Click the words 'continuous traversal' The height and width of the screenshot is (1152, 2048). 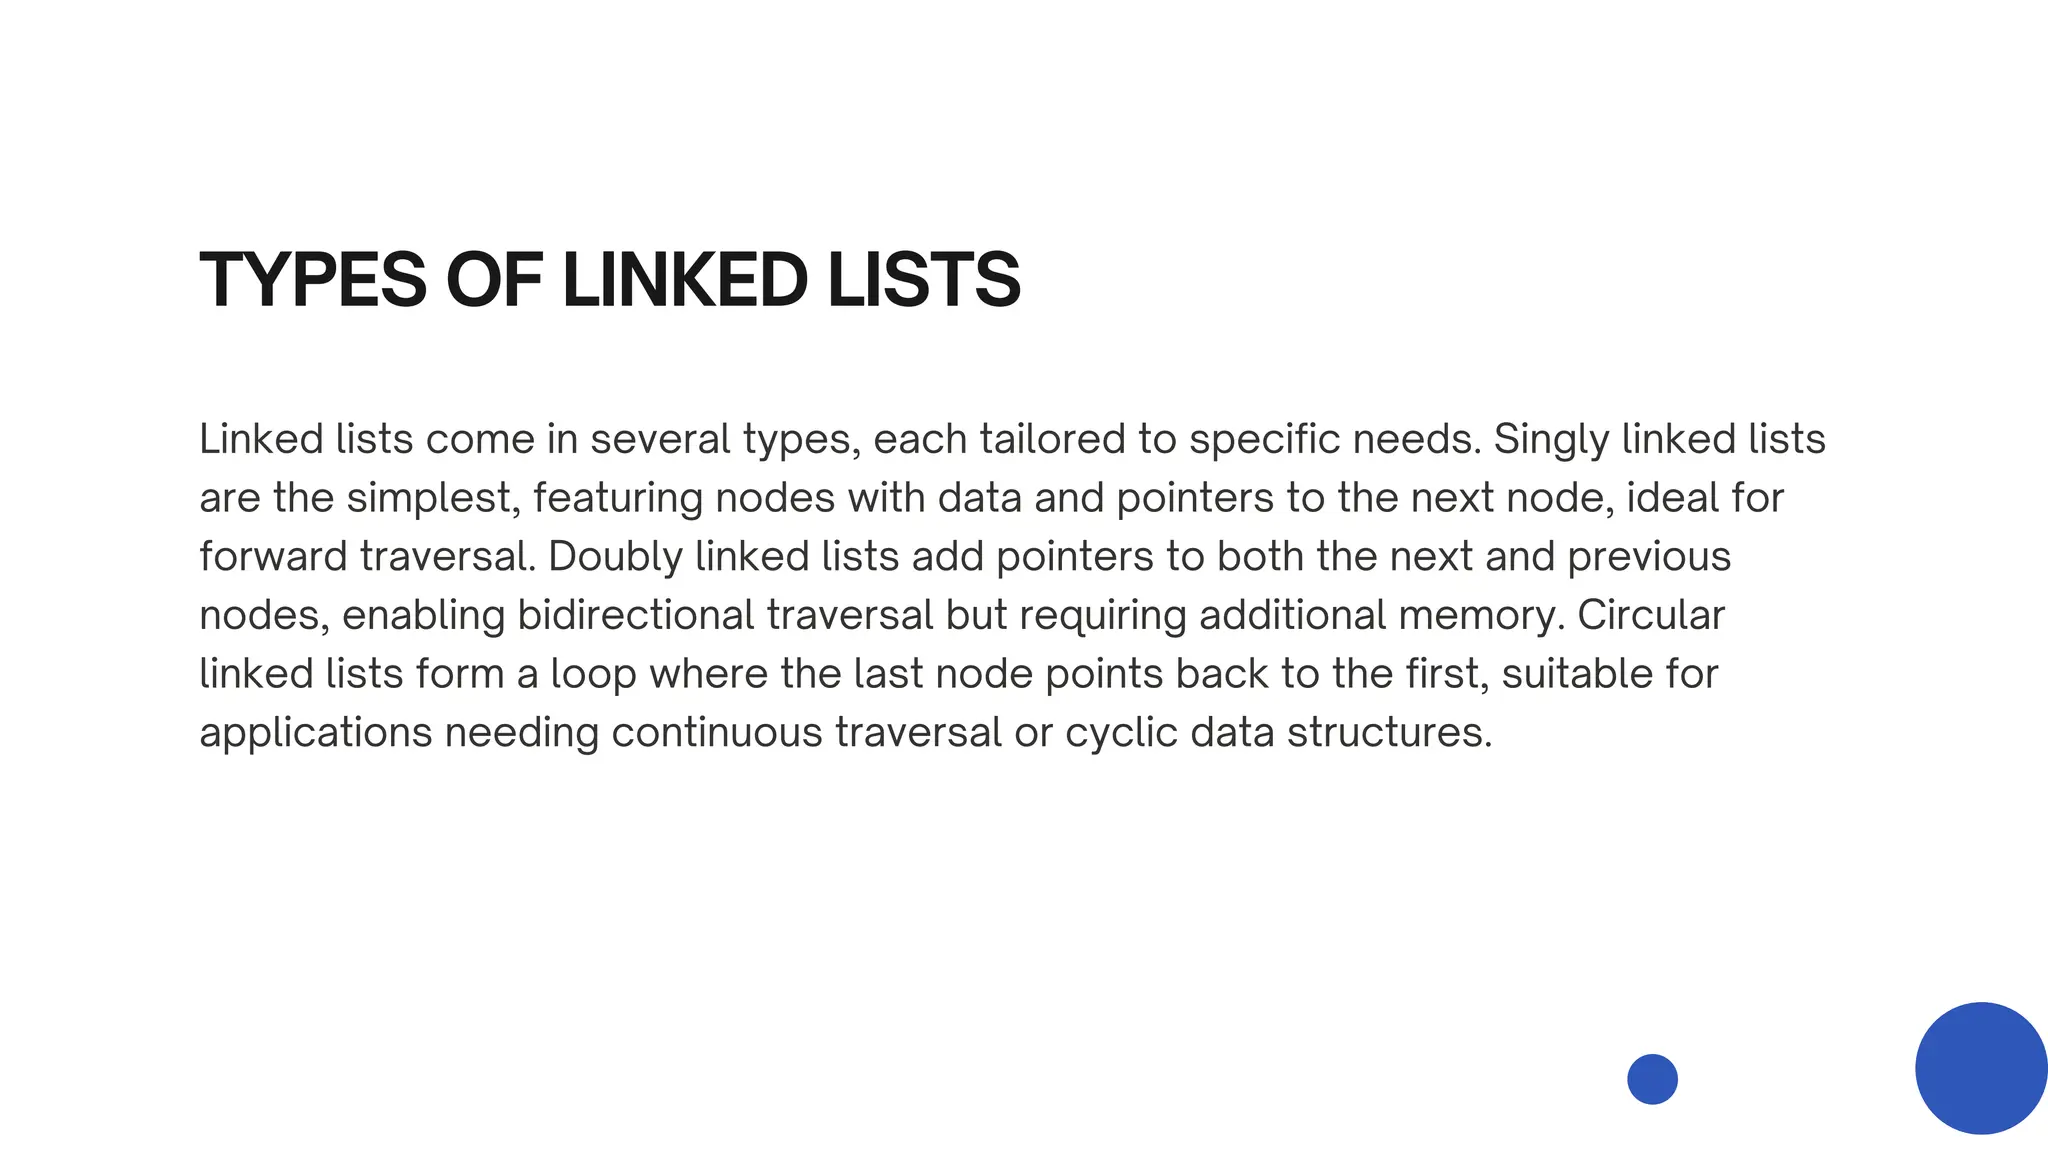[x=806, y=733]
